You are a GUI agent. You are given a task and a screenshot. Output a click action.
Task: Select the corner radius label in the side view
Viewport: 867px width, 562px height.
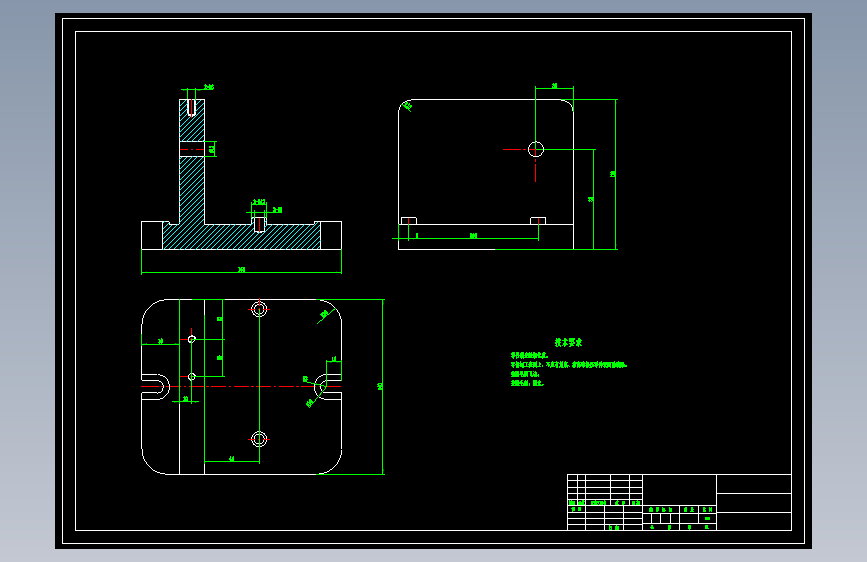tap(409, 106)
